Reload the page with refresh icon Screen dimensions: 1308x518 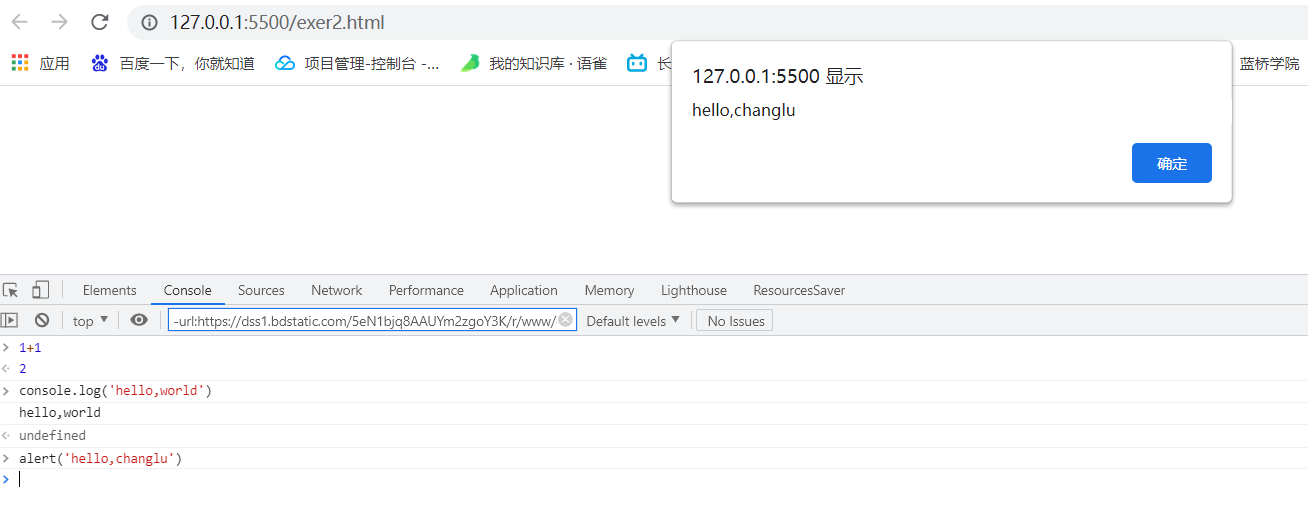tap(100, 22)
